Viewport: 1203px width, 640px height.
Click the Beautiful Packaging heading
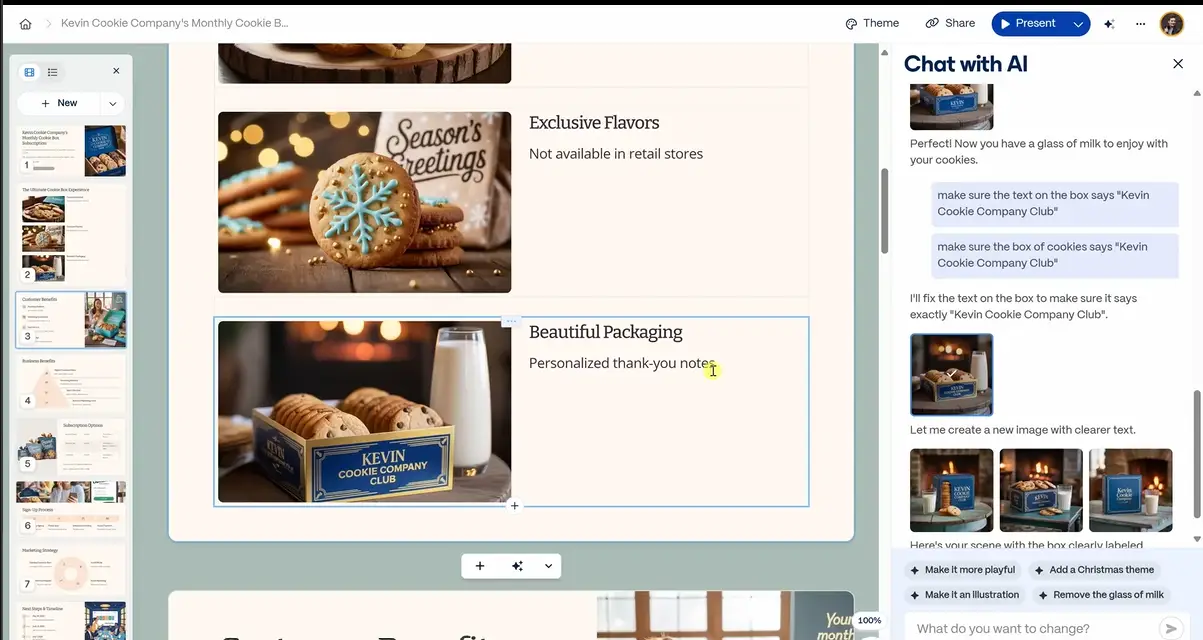tap(606, 332)
